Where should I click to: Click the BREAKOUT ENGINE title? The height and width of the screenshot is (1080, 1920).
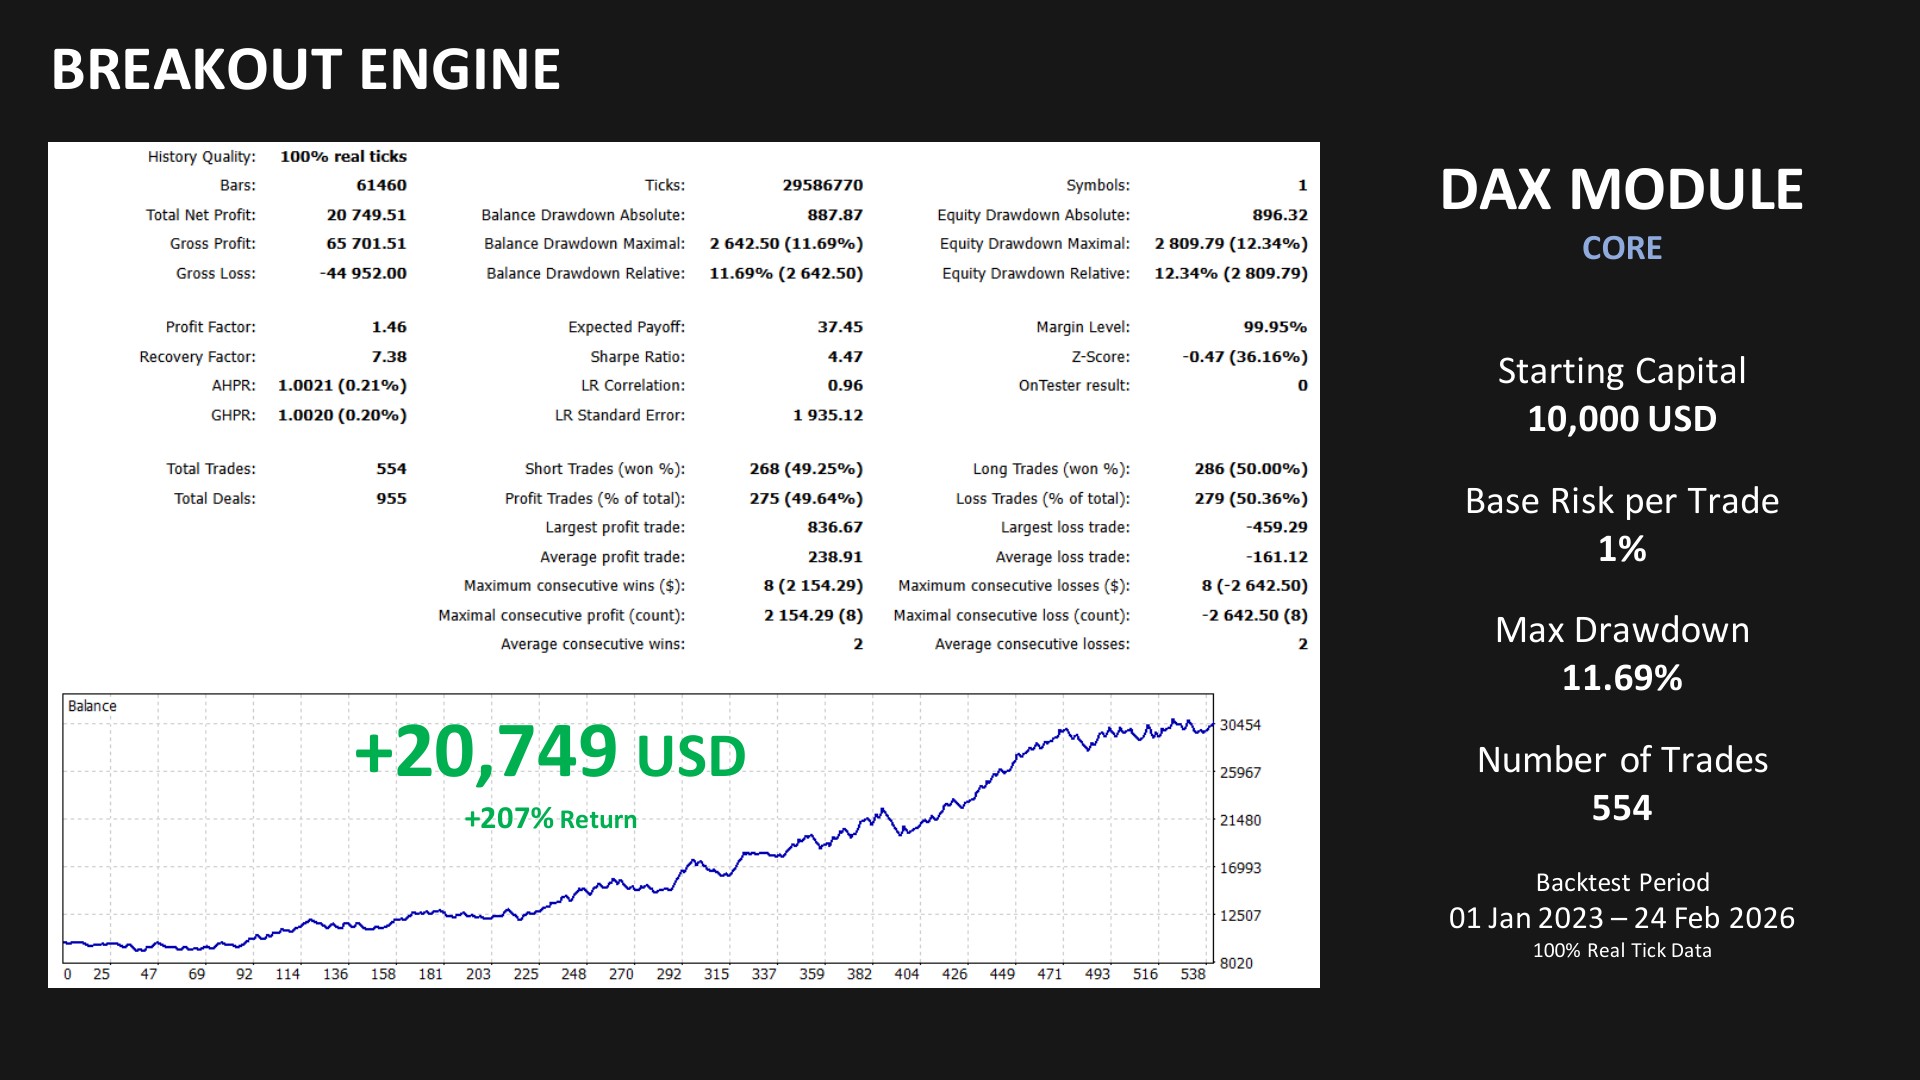(x=305, y=70)
